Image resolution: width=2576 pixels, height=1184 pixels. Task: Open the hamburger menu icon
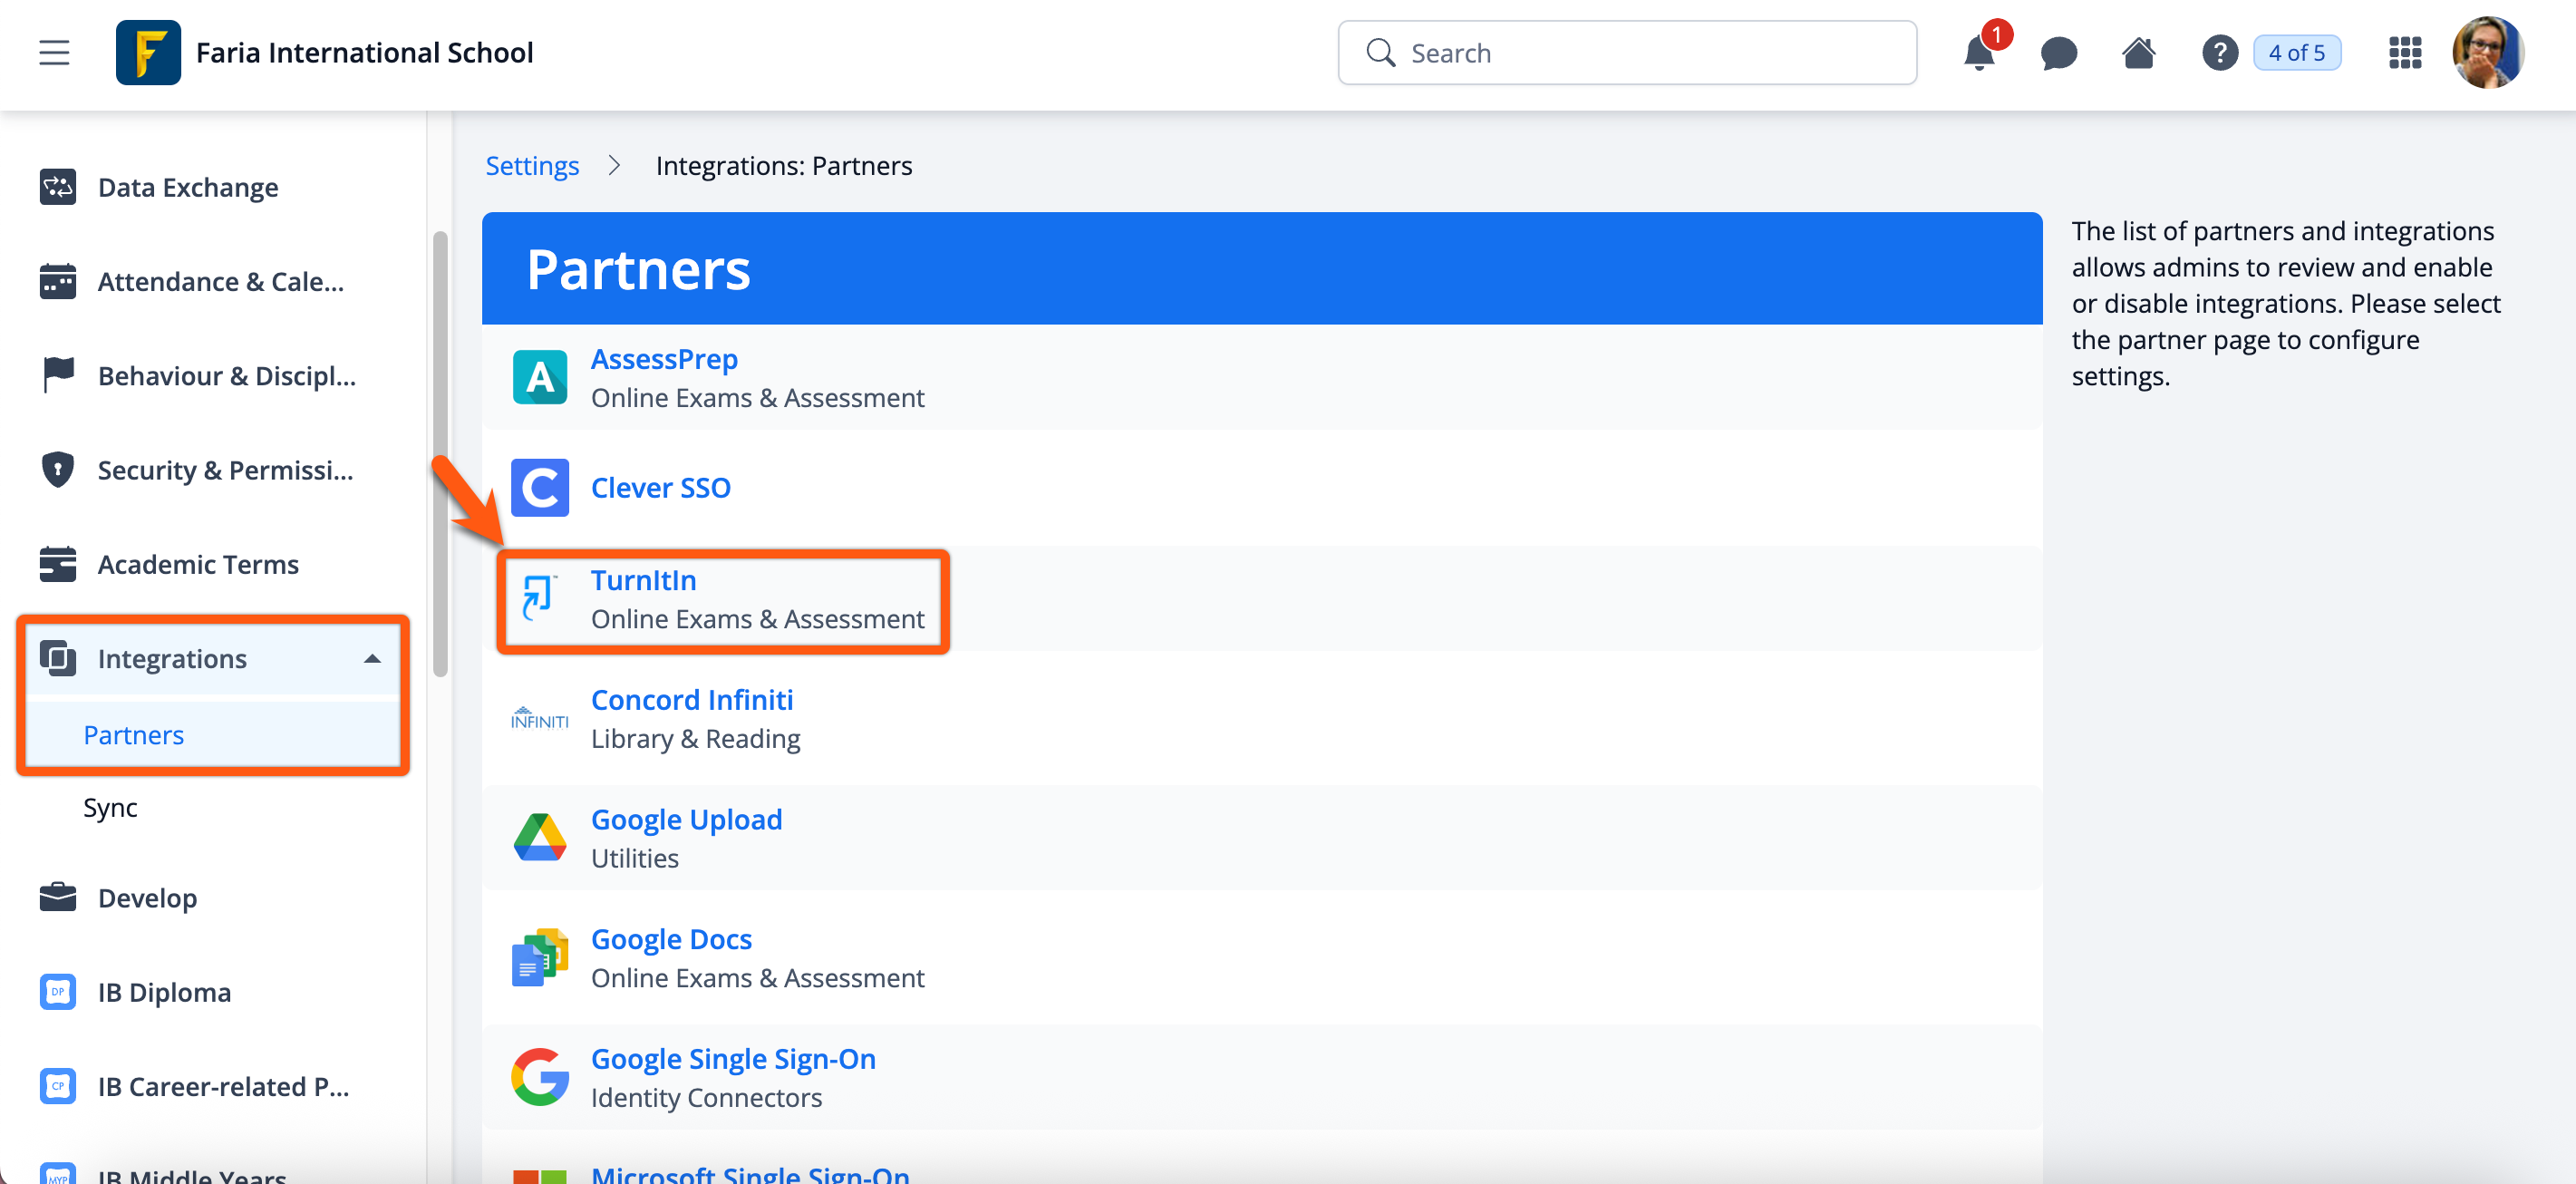tap(54, 53)
